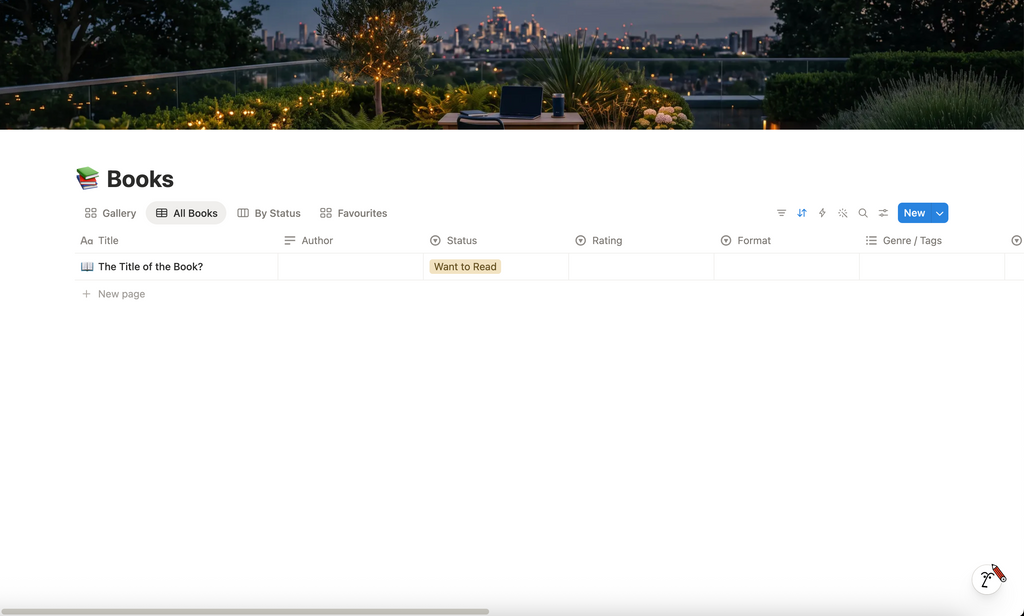Open automations lightning bolt icon

click(822, 213)
